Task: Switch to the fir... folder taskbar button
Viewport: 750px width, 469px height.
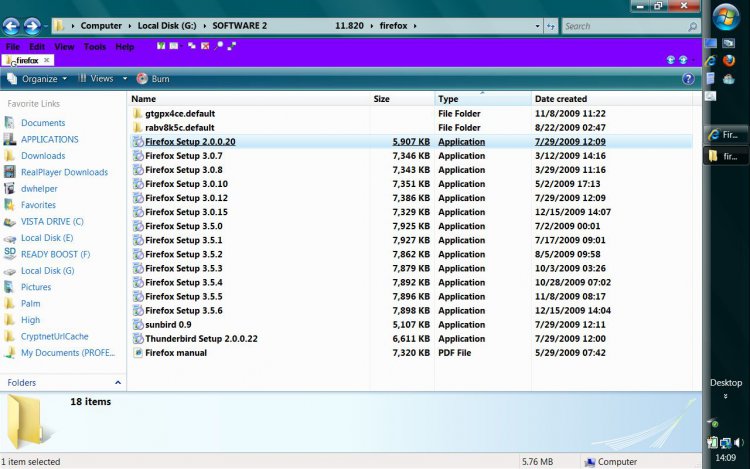Action: (726, 156)
